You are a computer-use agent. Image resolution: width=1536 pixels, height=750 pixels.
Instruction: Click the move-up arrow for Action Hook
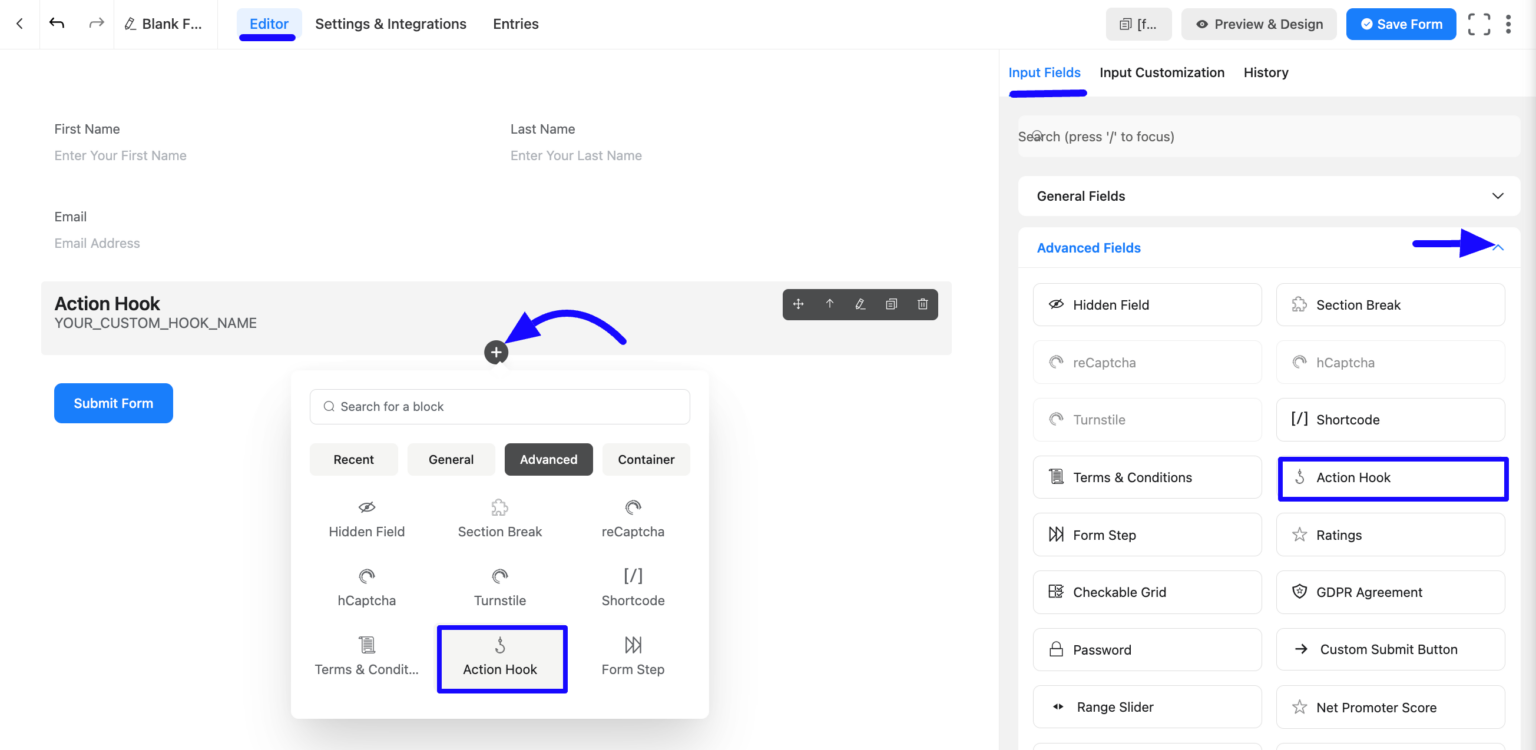[830, 303]
